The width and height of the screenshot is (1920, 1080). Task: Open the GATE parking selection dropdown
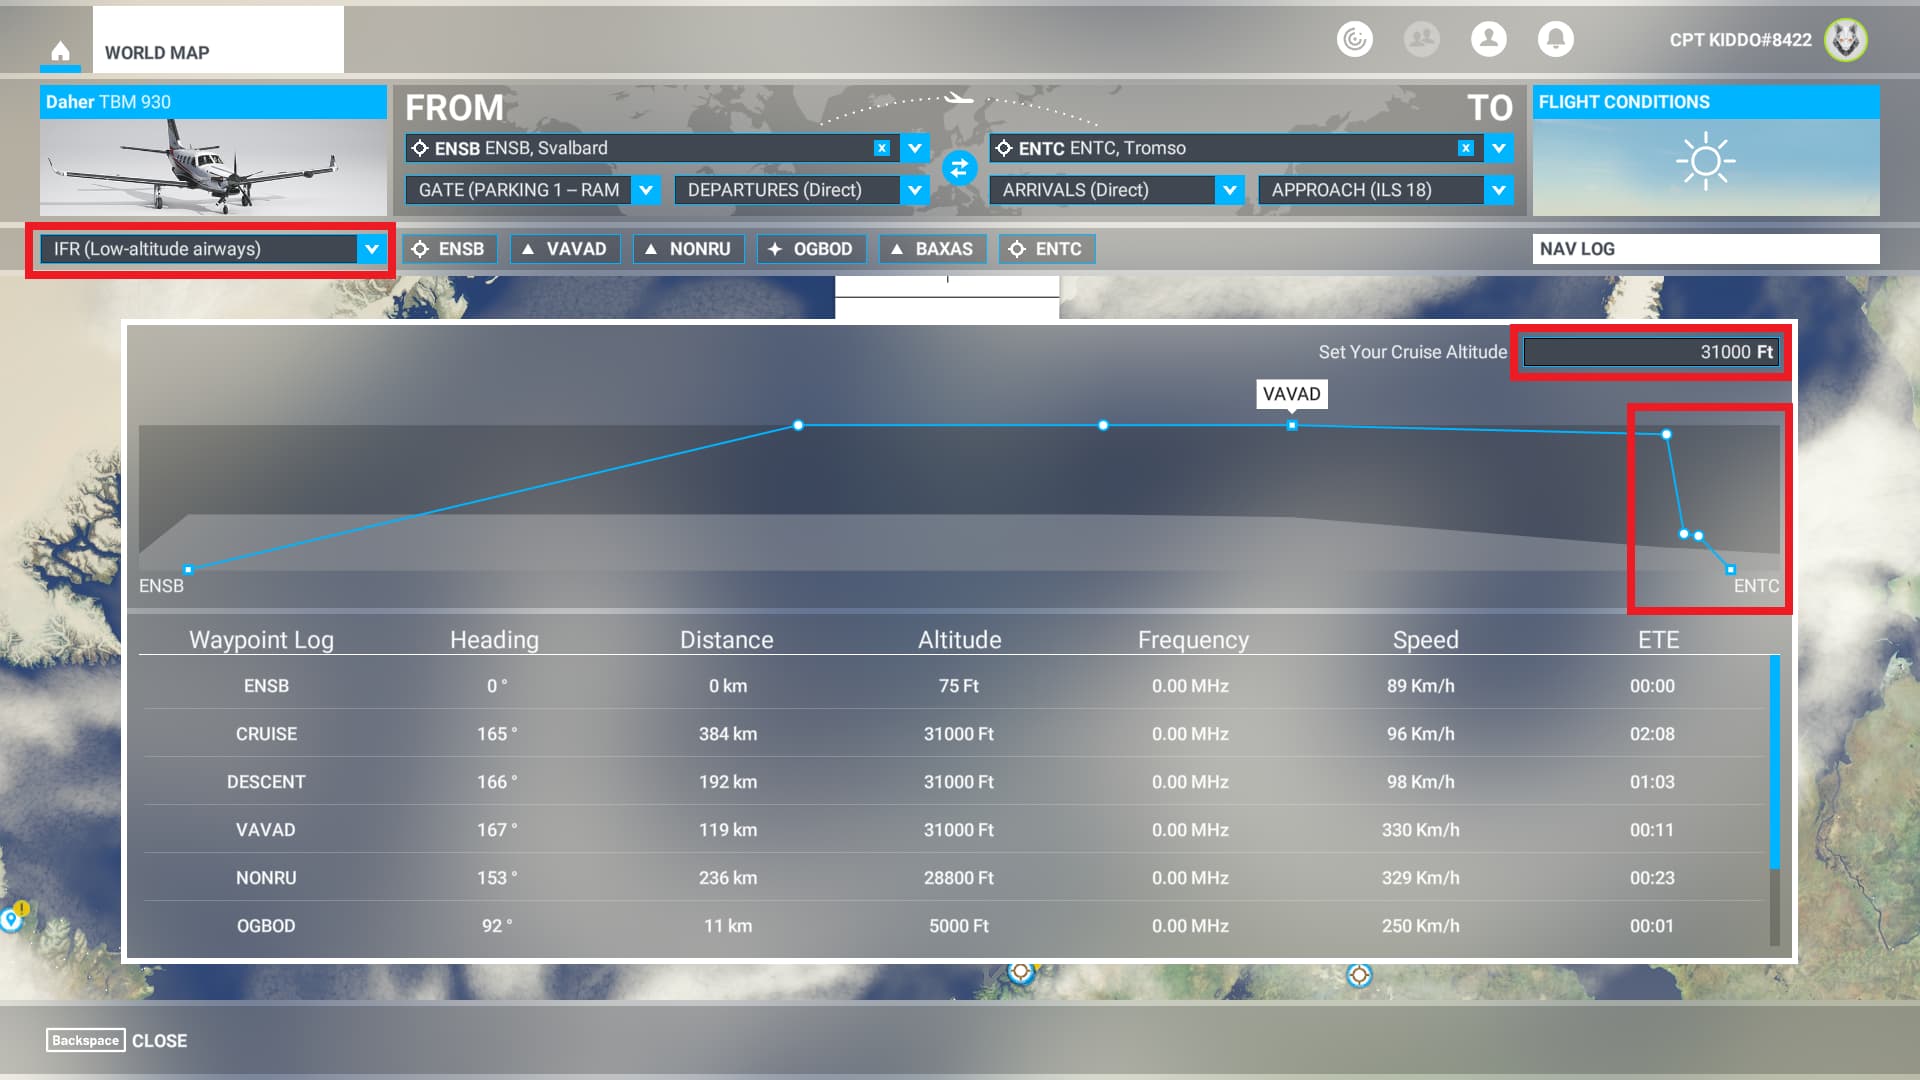tap(646, 190)
